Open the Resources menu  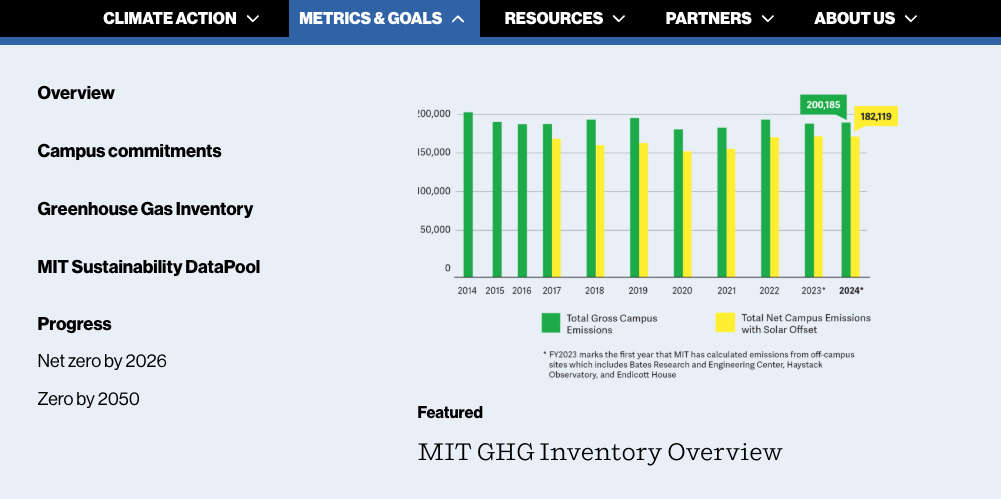tap(564, 19)
